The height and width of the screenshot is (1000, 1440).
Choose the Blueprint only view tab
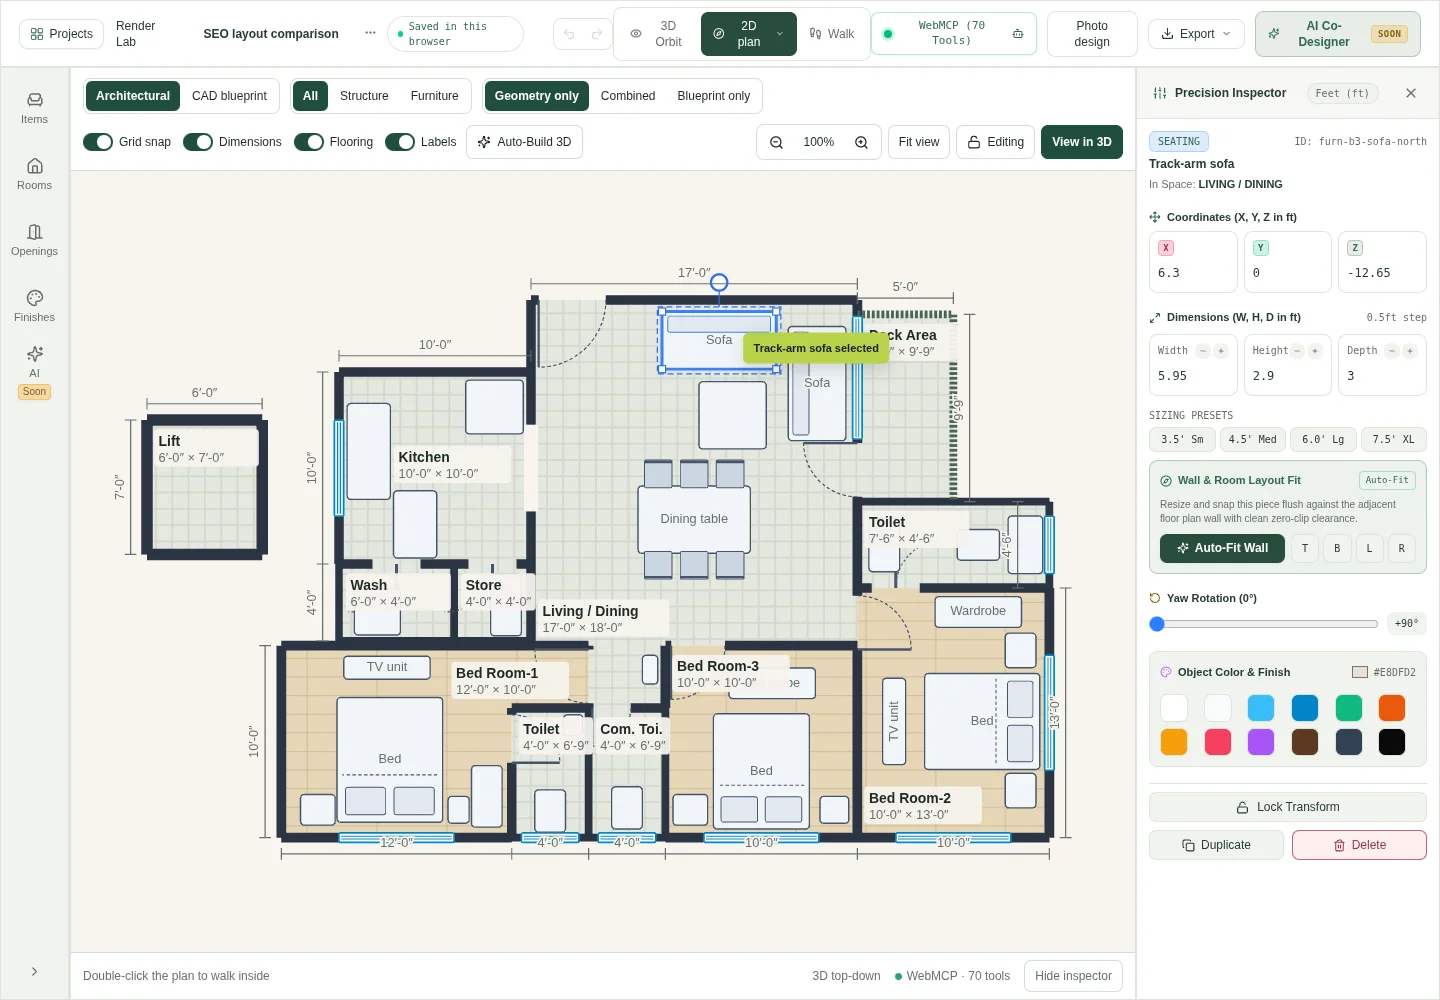(713, 96)
